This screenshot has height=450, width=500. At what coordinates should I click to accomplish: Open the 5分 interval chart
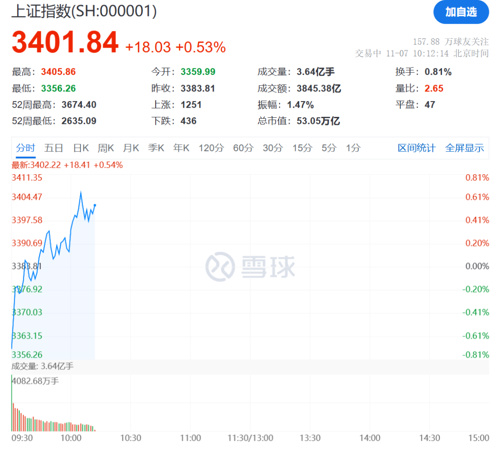pyautogui.click(x=329, y=148)
